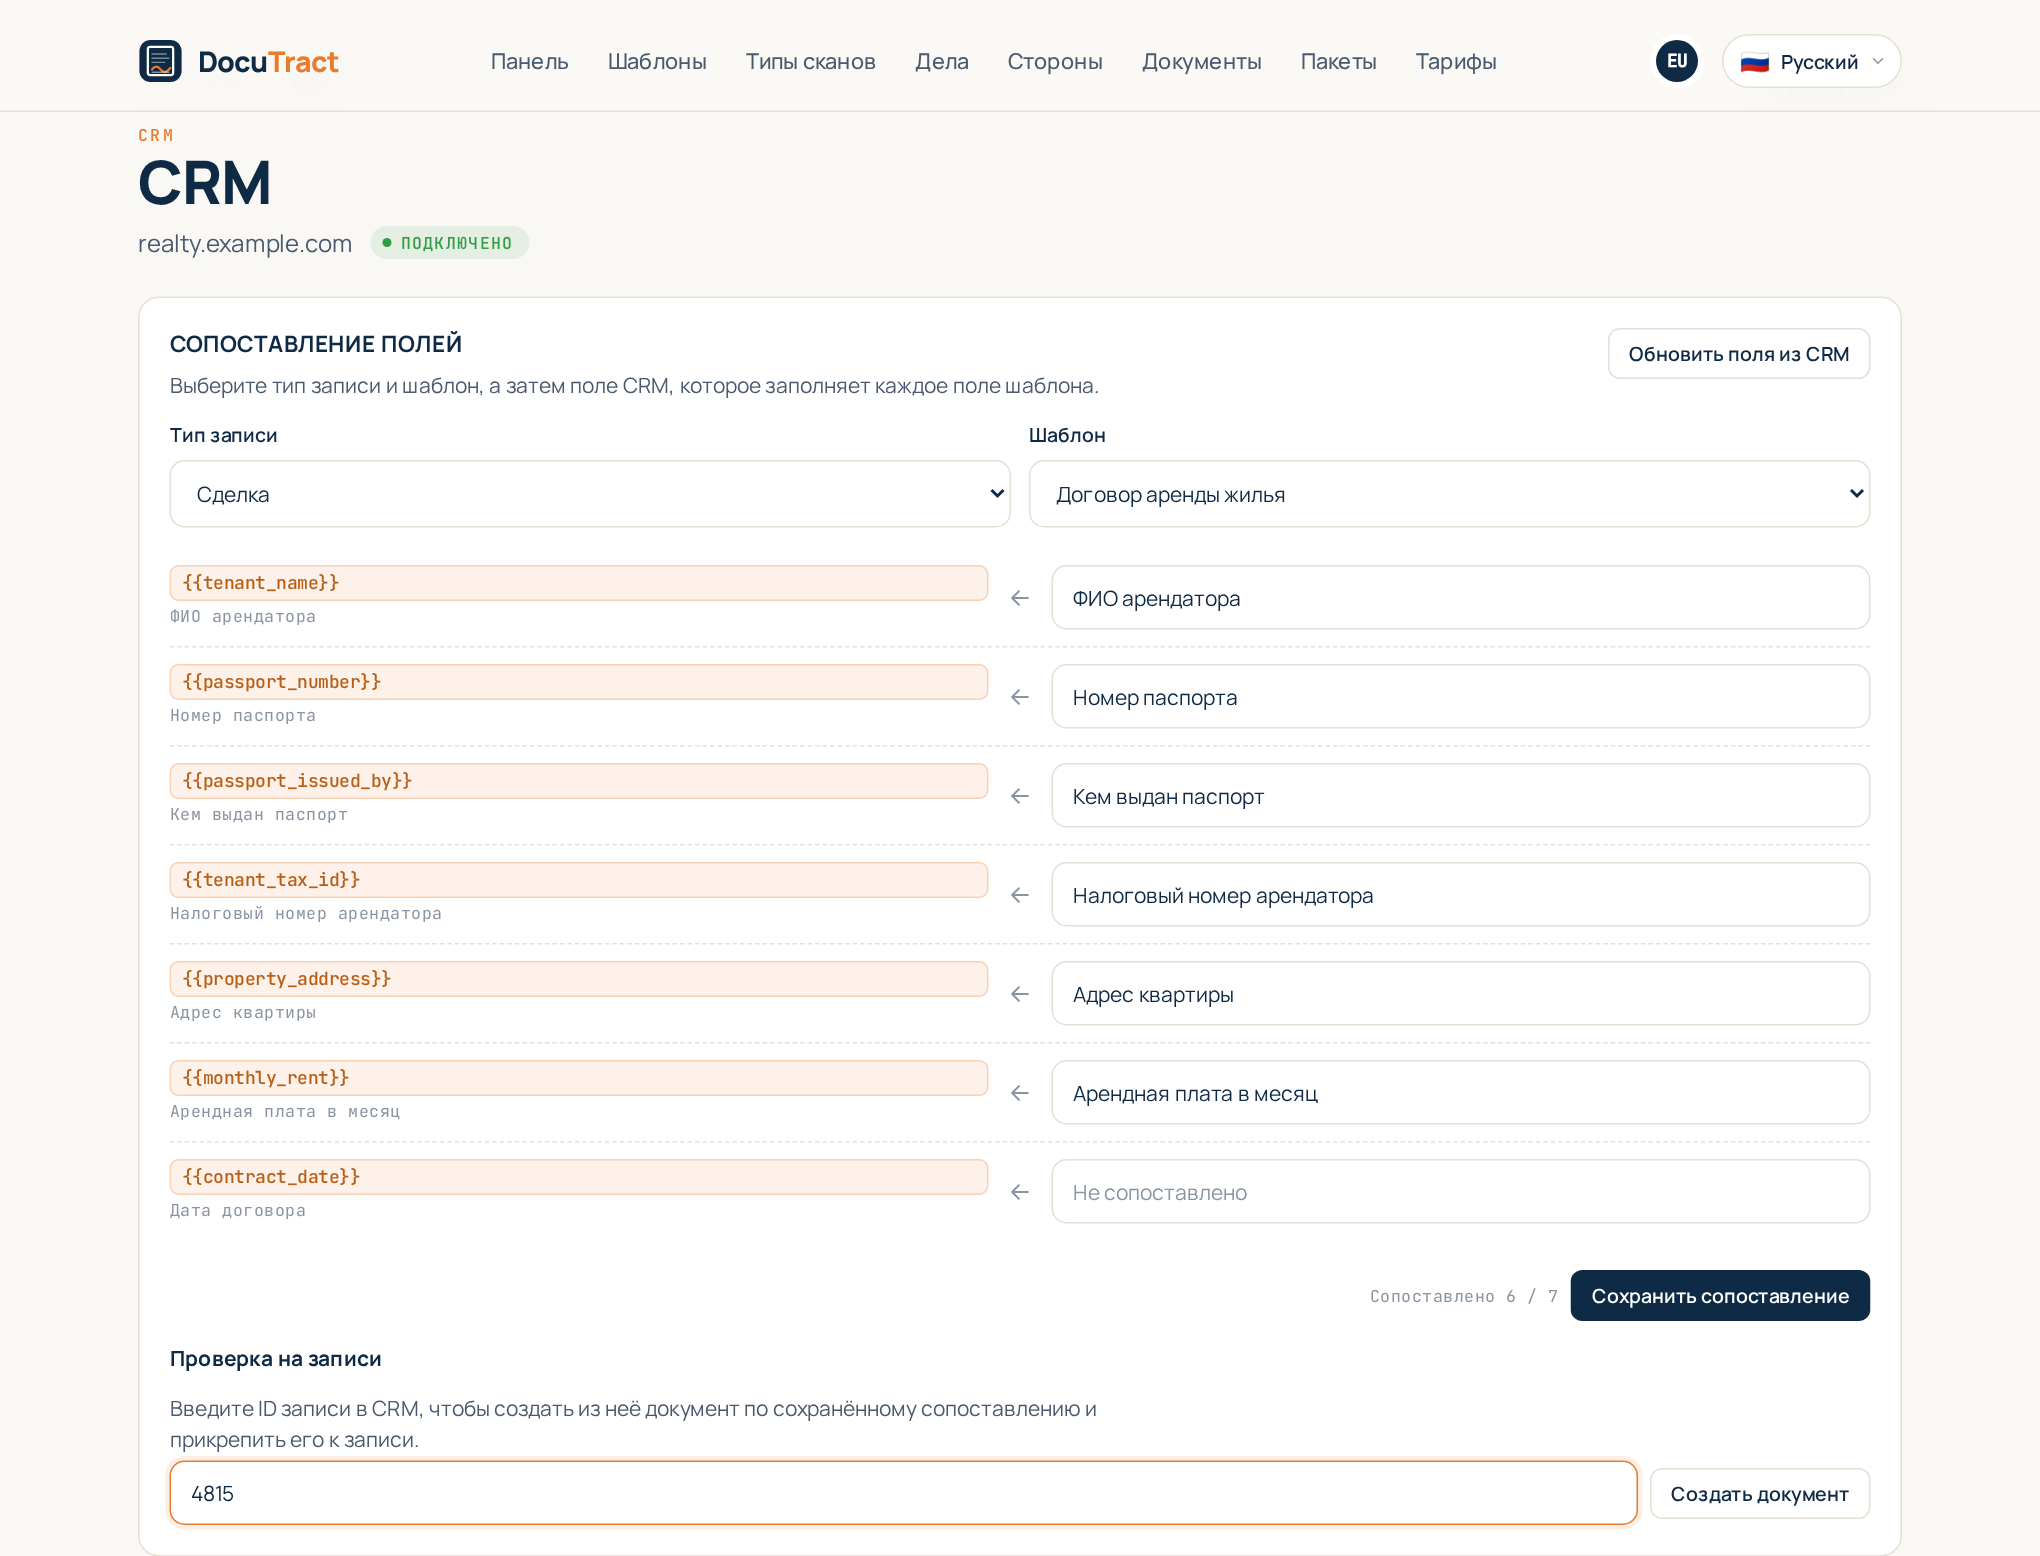This screenshot has height=1556, width=2040.
Task: Expand the Тип записи dropdown showing Сделка
Action: (590, 494)
